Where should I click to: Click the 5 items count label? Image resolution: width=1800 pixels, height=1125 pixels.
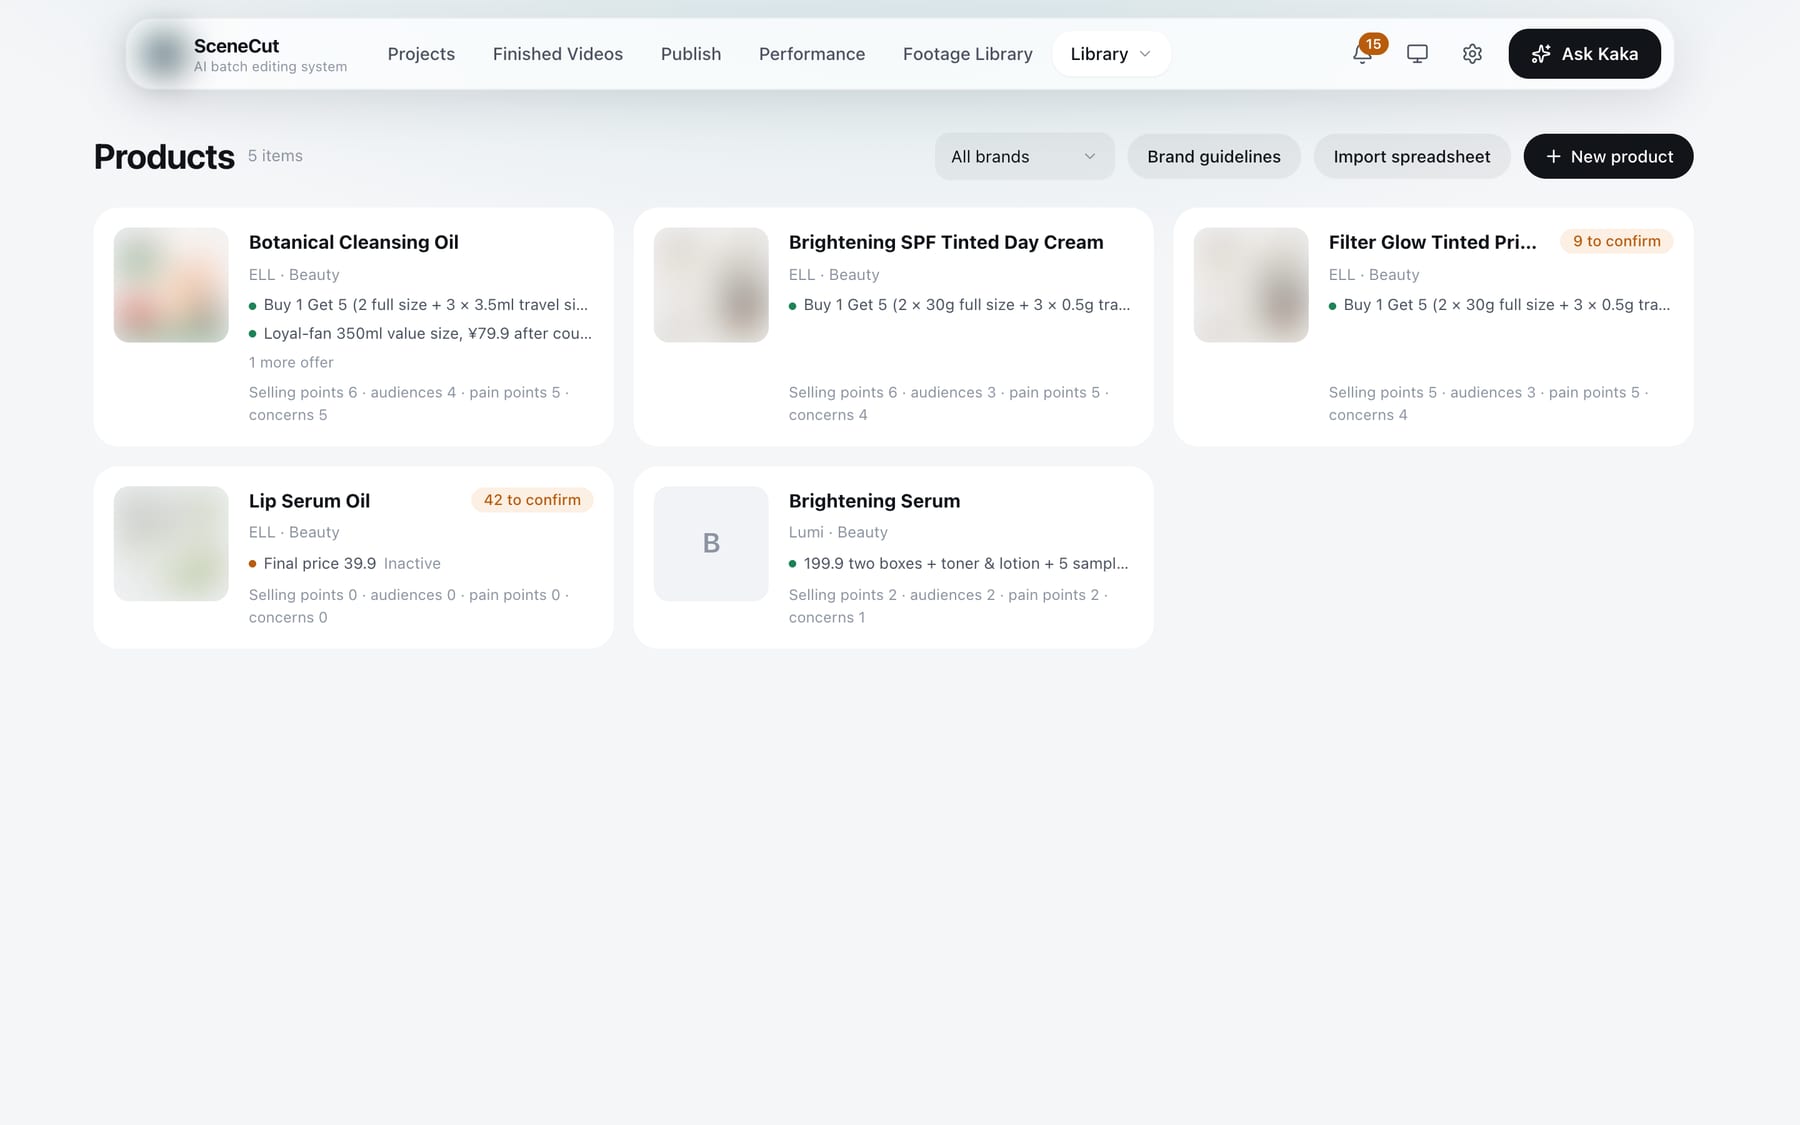(x=275, y=156)
